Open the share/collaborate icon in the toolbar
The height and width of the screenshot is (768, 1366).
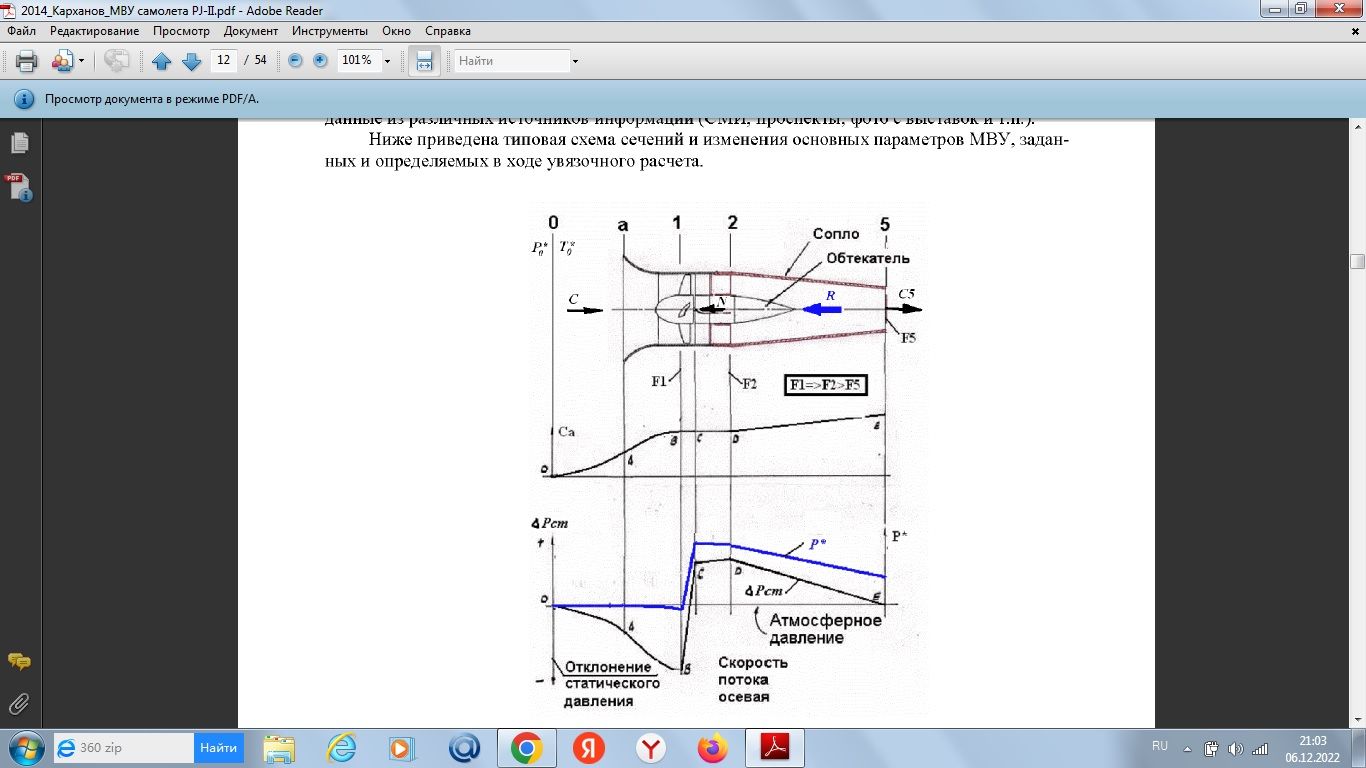click(x=62, y=61)
